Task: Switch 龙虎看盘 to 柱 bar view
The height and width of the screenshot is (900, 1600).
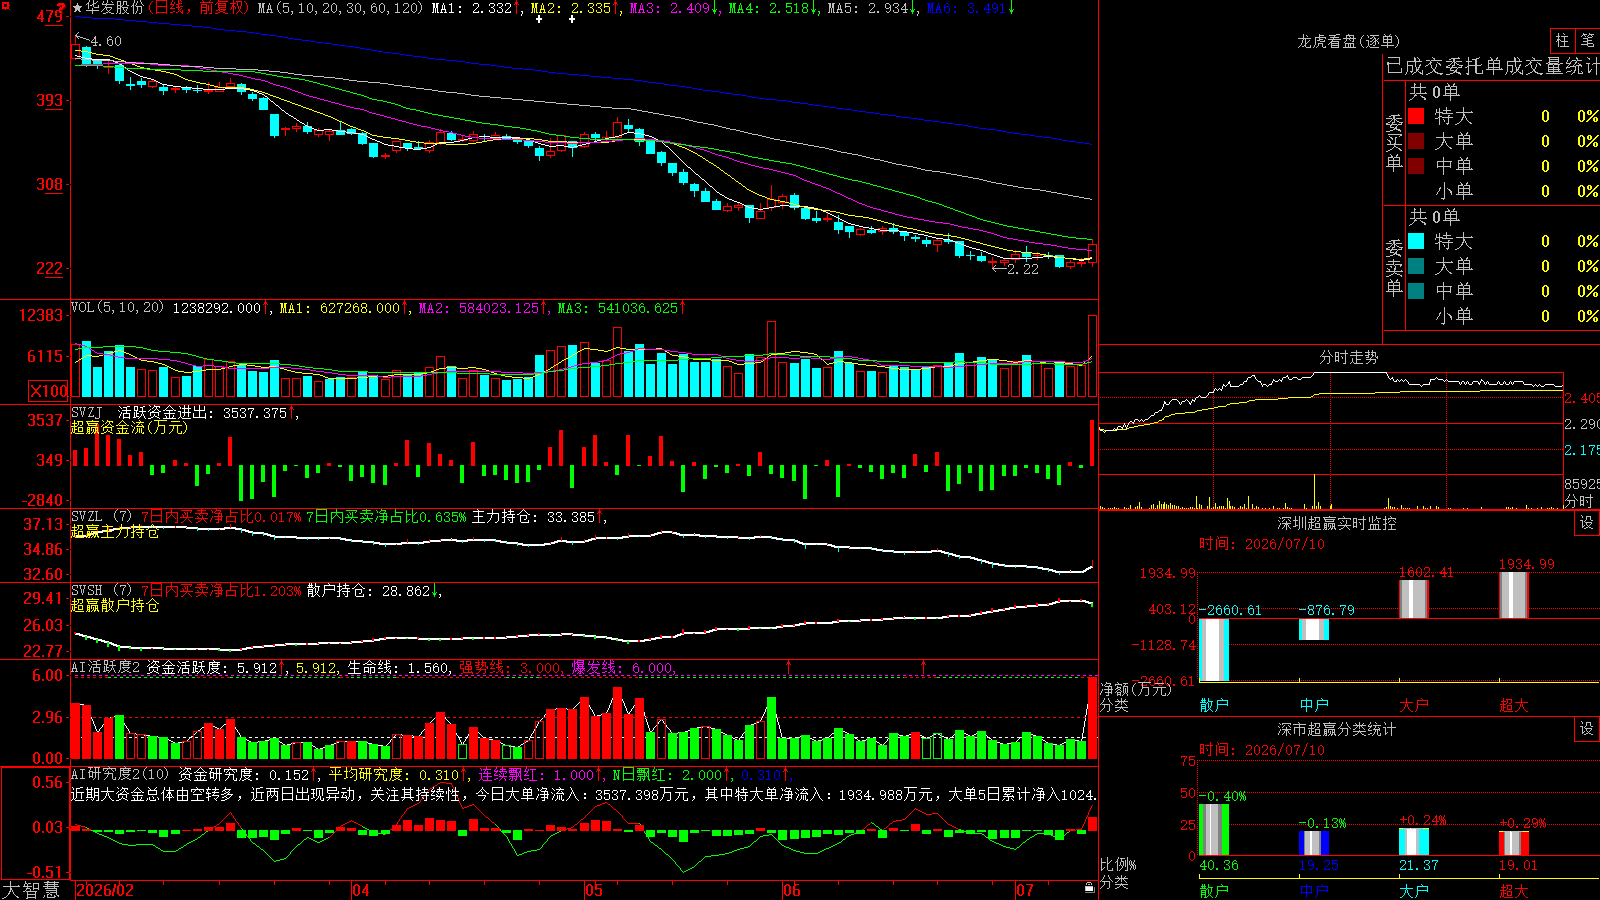Action: [x=1562, y=40]
